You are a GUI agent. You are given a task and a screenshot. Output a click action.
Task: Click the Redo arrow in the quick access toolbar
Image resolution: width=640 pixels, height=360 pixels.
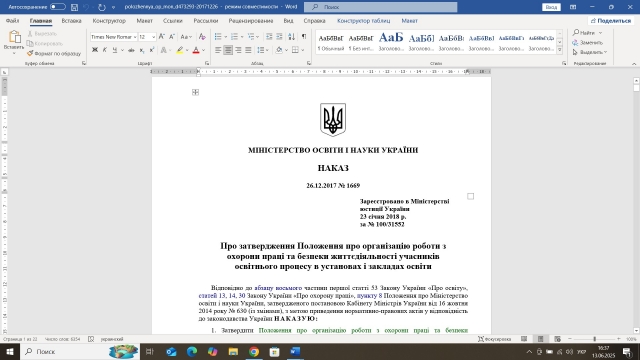coord(102,7)
